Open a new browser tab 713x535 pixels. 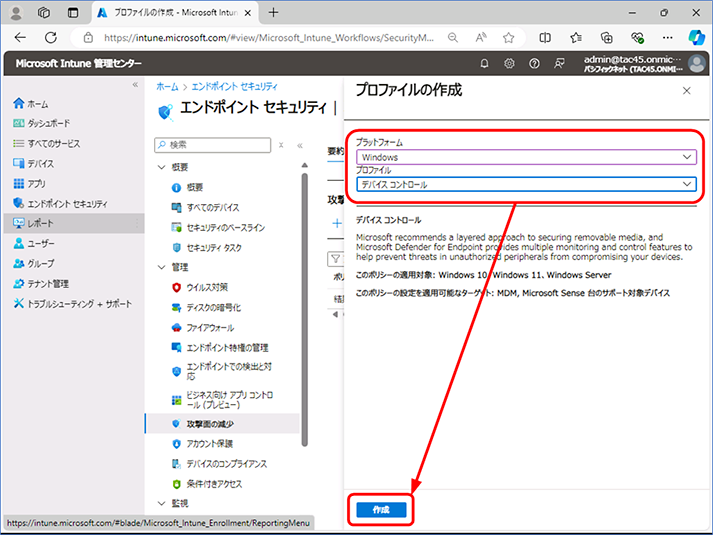(273, 13)
